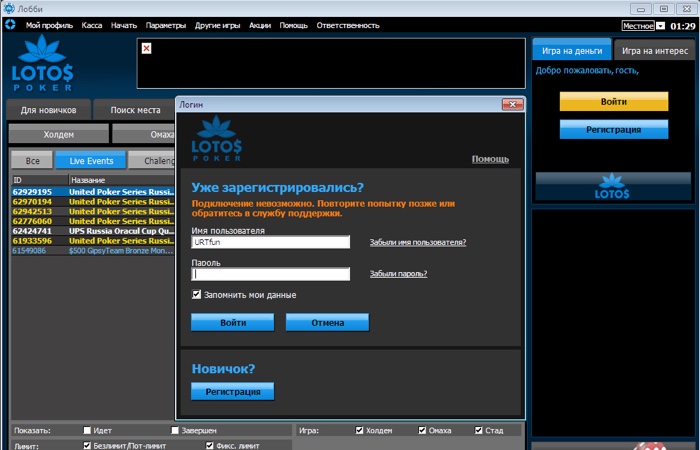
Task: Sort by the Название column header
Action: pos(122,180)
